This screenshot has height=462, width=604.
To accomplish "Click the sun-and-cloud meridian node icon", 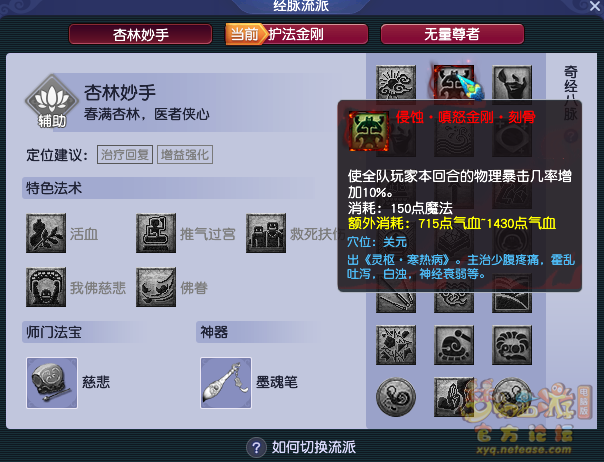I will click(x=396, y=83).
